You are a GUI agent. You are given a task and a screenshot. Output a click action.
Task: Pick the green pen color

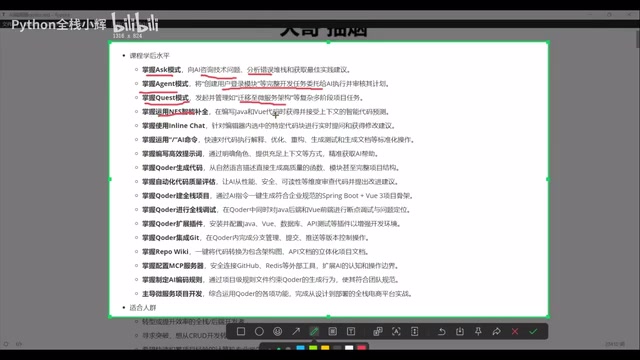[x=313, y=348]
